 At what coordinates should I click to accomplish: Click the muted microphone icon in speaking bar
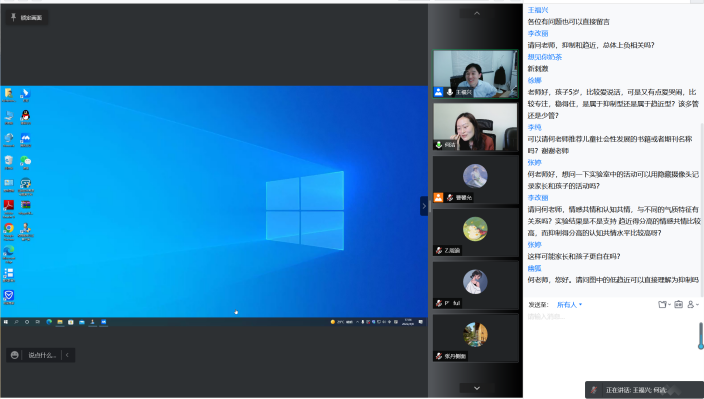click(594, 390)
